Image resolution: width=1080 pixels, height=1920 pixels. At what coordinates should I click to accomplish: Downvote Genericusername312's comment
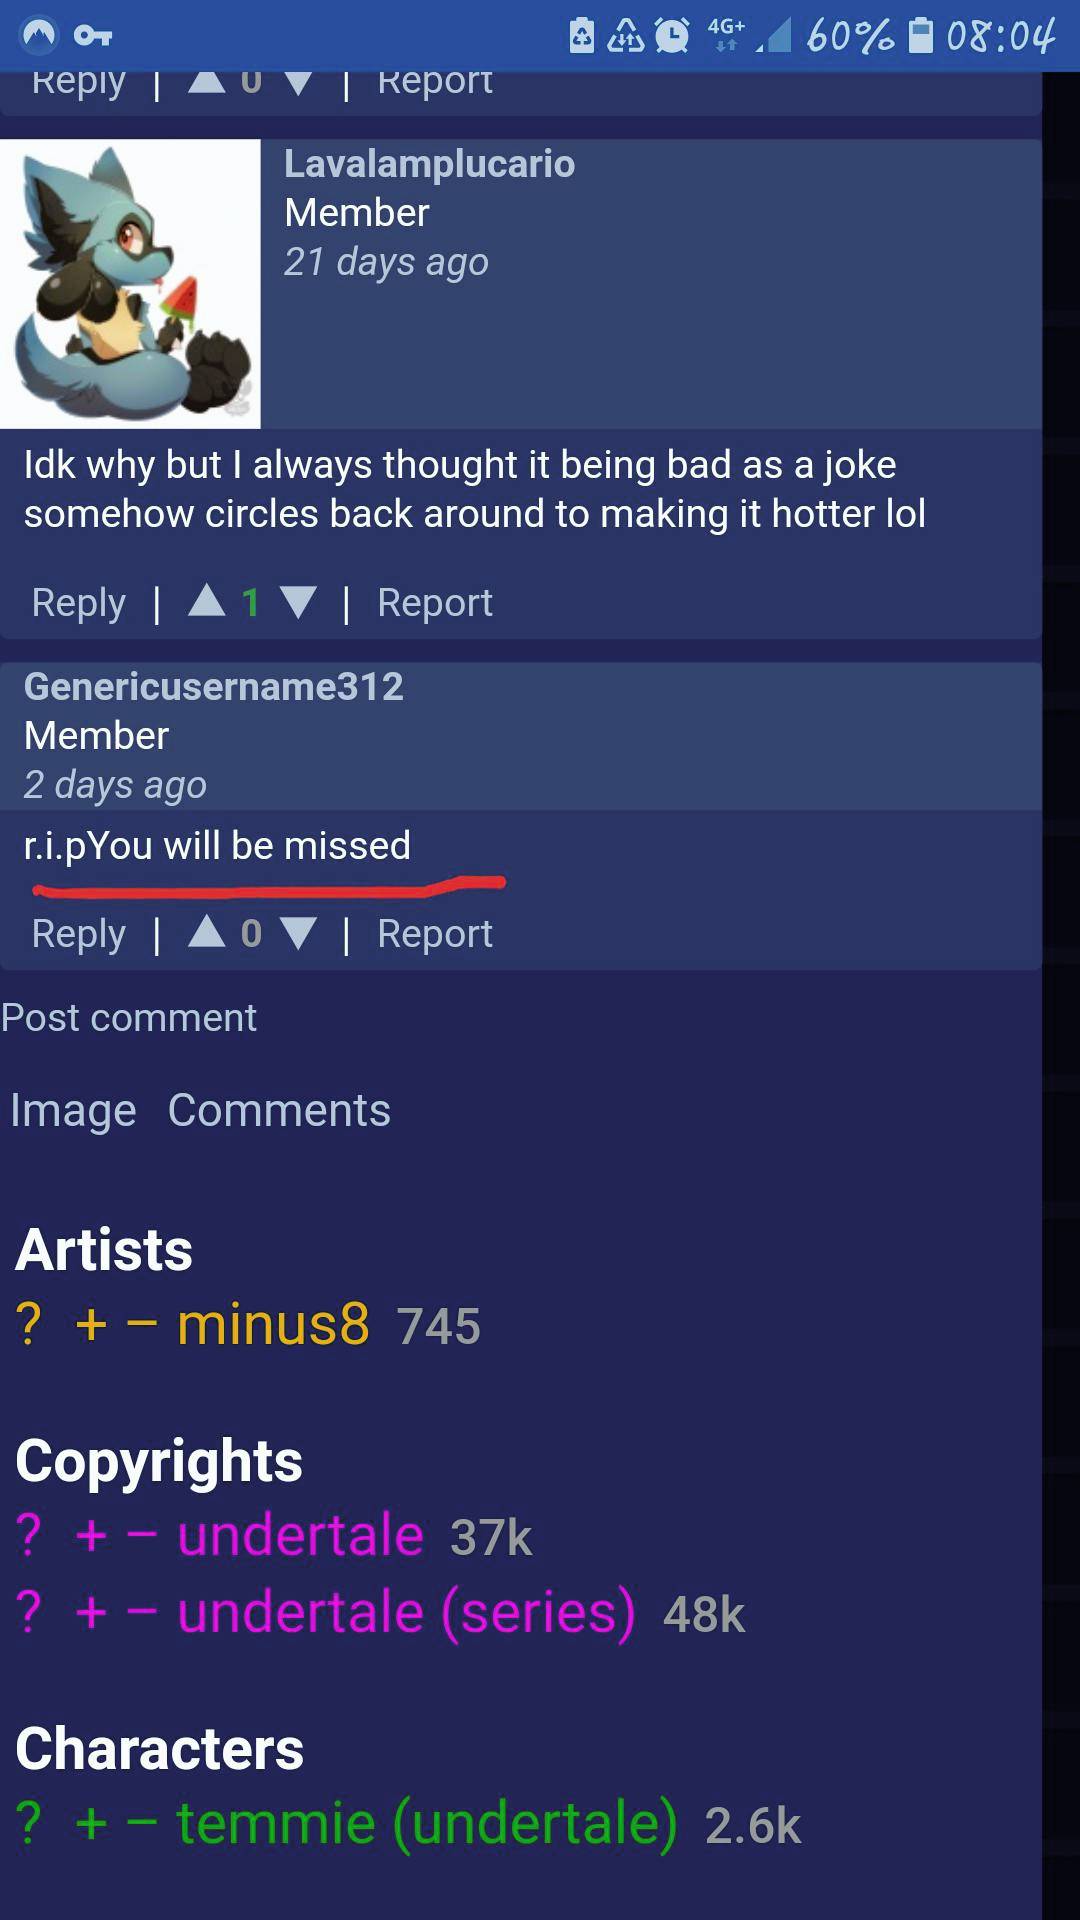(x=299, y=933)
